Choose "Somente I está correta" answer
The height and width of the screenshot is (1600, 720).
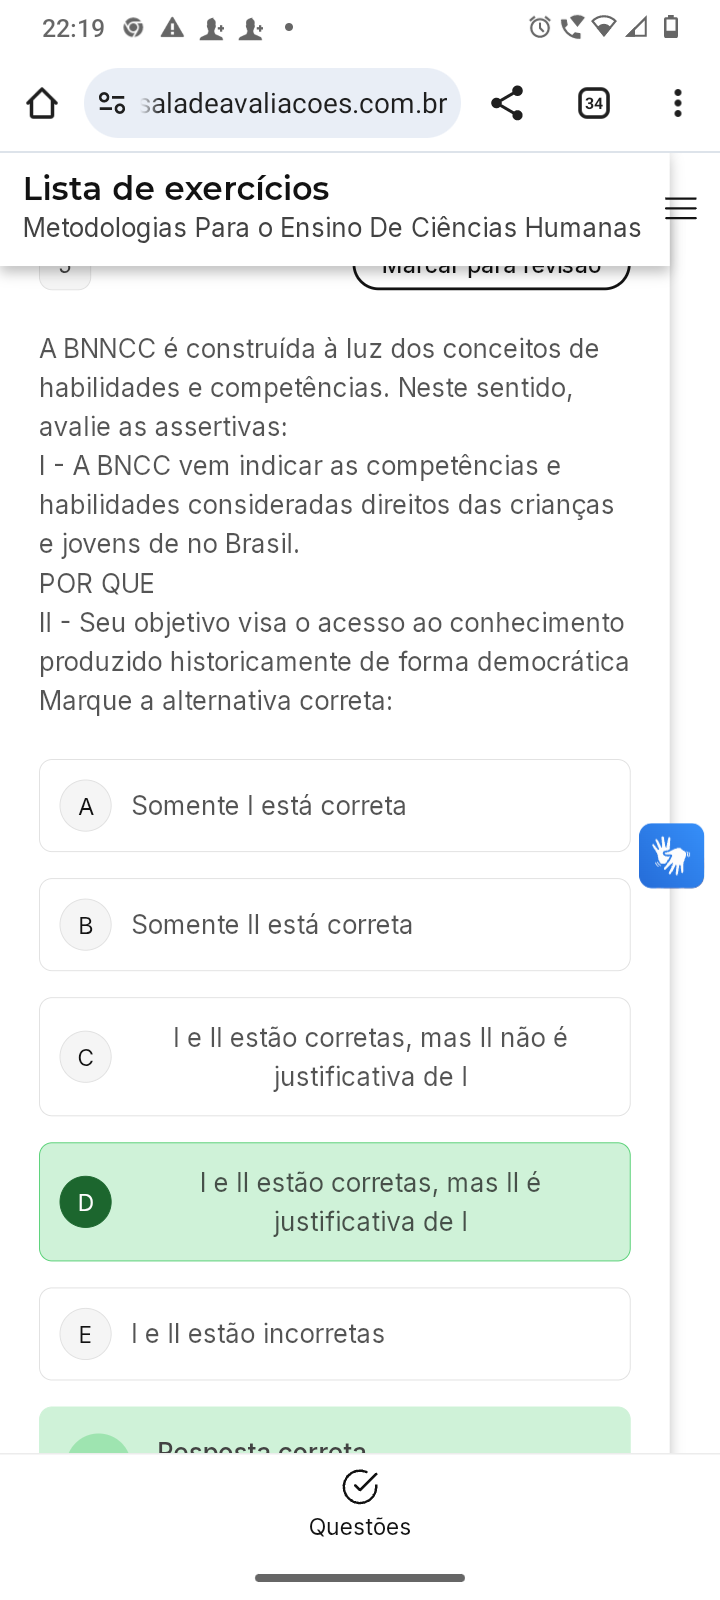click(269, 806)
